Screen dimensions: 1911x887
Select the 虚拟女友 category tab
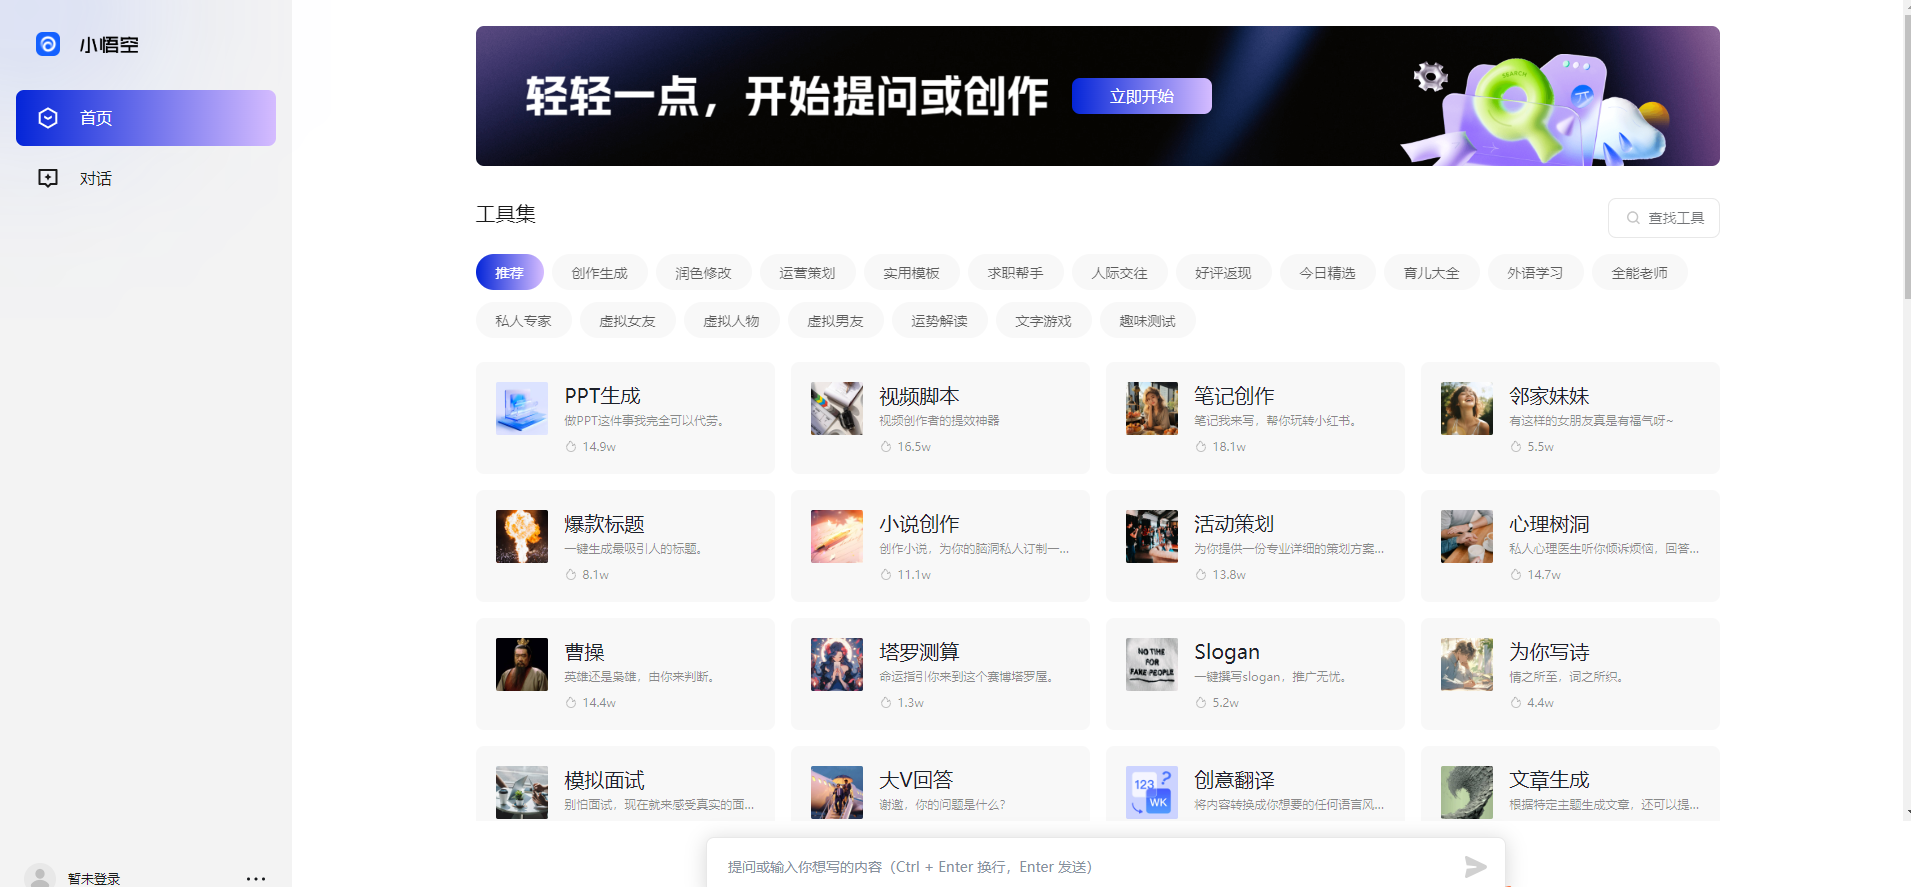pyautogui.click(x=628, y=321)
